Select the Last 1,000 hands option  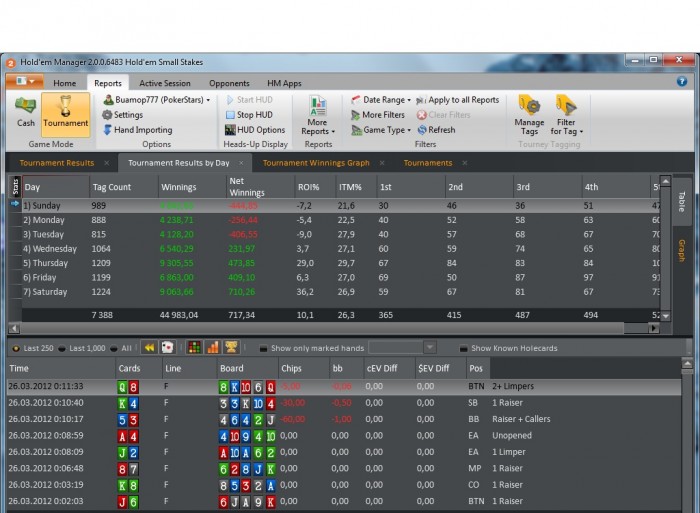pos(82,348)
